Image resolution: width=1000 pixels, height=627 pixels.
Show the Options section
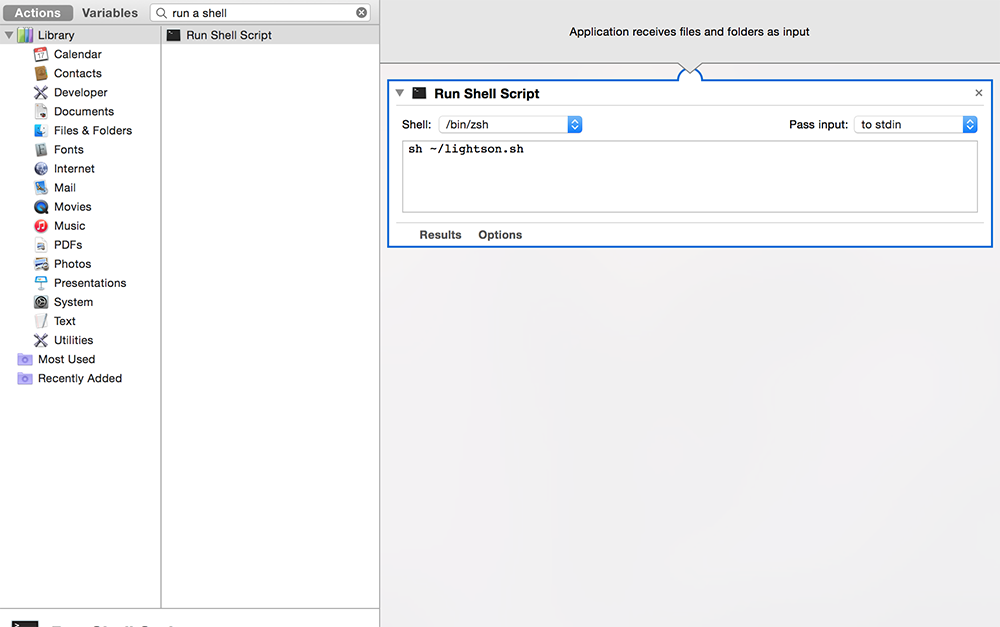(x=500, y=235)
